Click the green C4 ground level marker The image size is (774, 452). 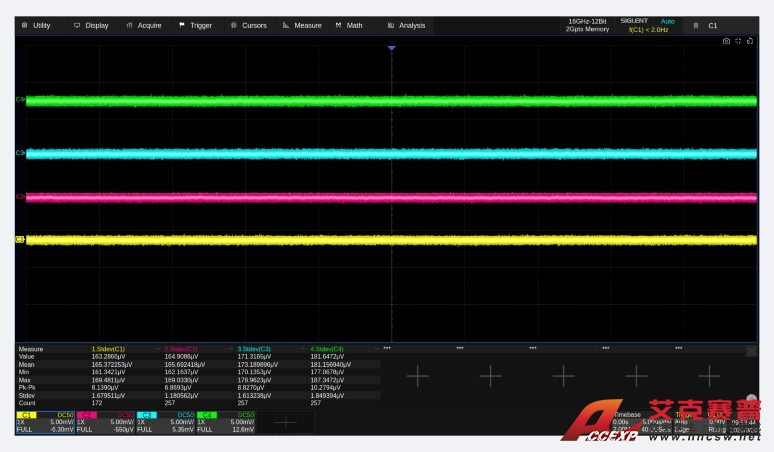(x=19, y=99)
